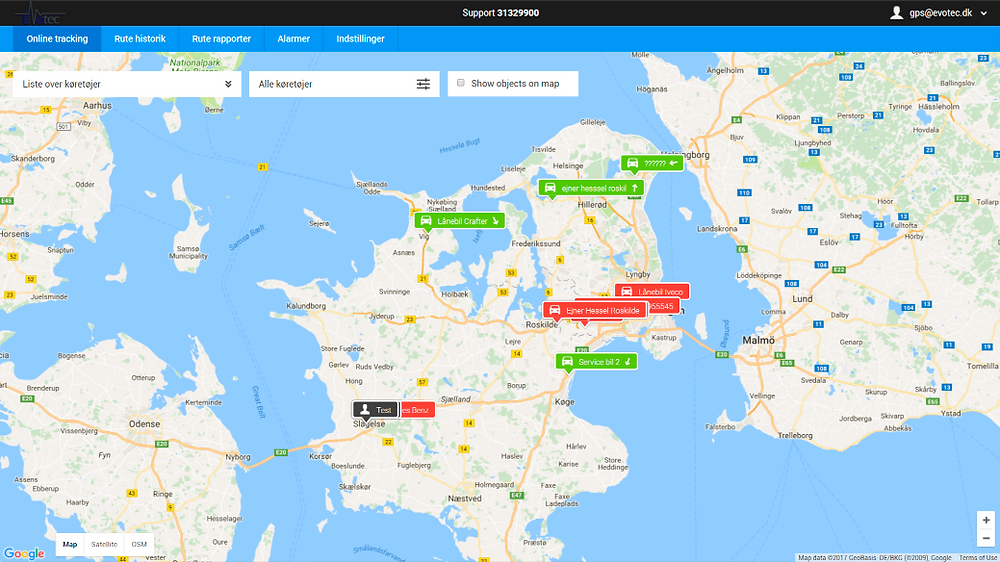Click the Lund city label

tap(802, 299)
